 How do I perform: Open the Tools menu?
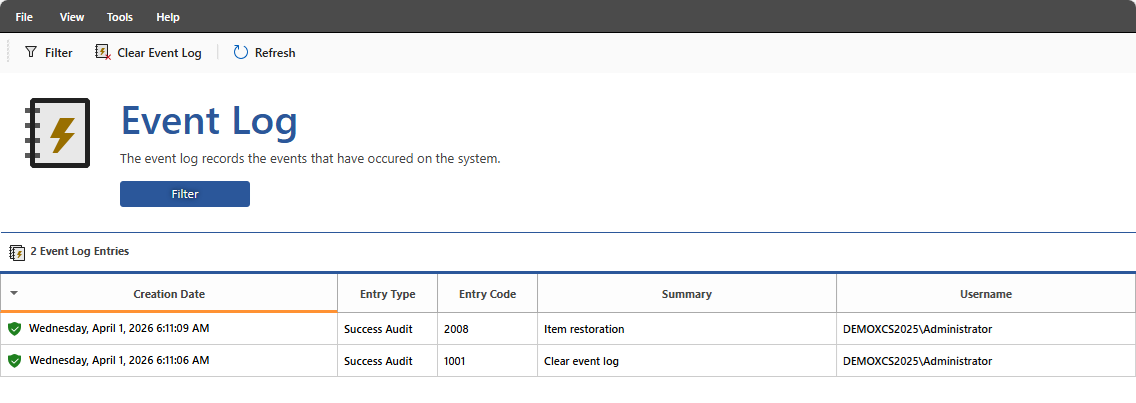120,17
